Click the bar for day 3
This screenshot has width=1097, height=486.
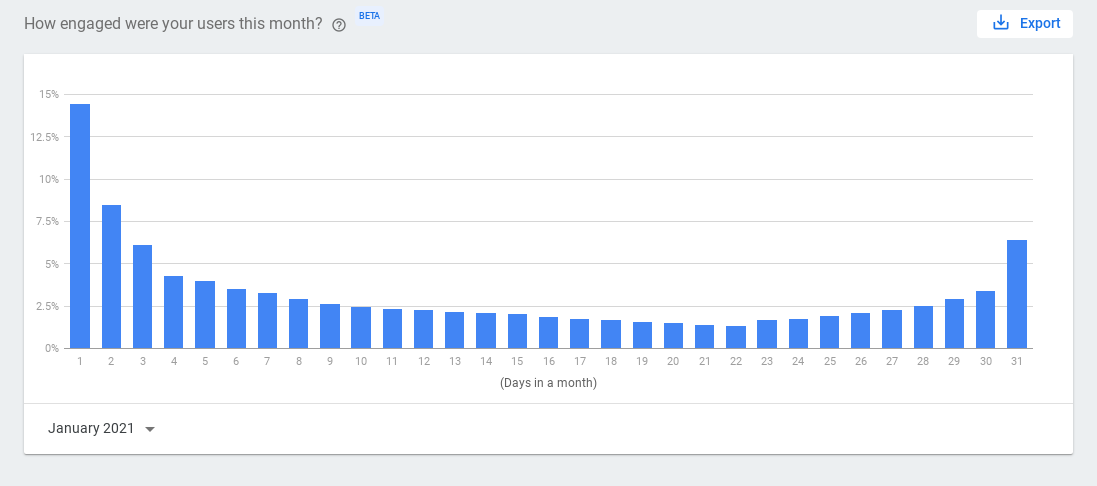[x=142, y=297]
